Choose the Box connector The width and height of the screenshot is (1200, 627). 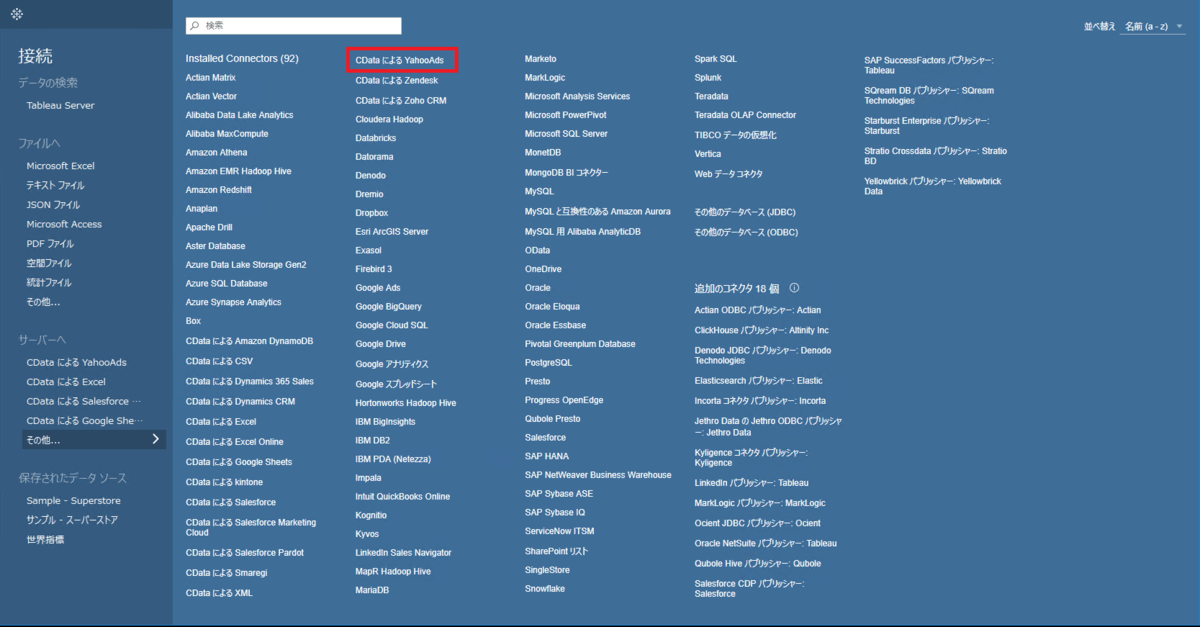click(x=193, y=321)
